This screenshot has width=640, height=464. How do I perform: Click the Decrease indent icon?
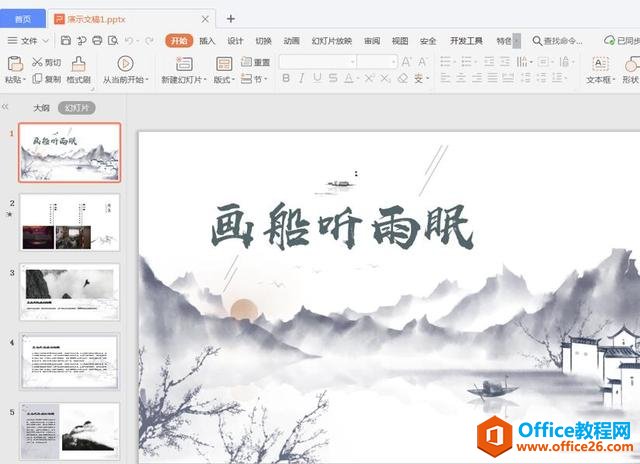click(489, 62)
